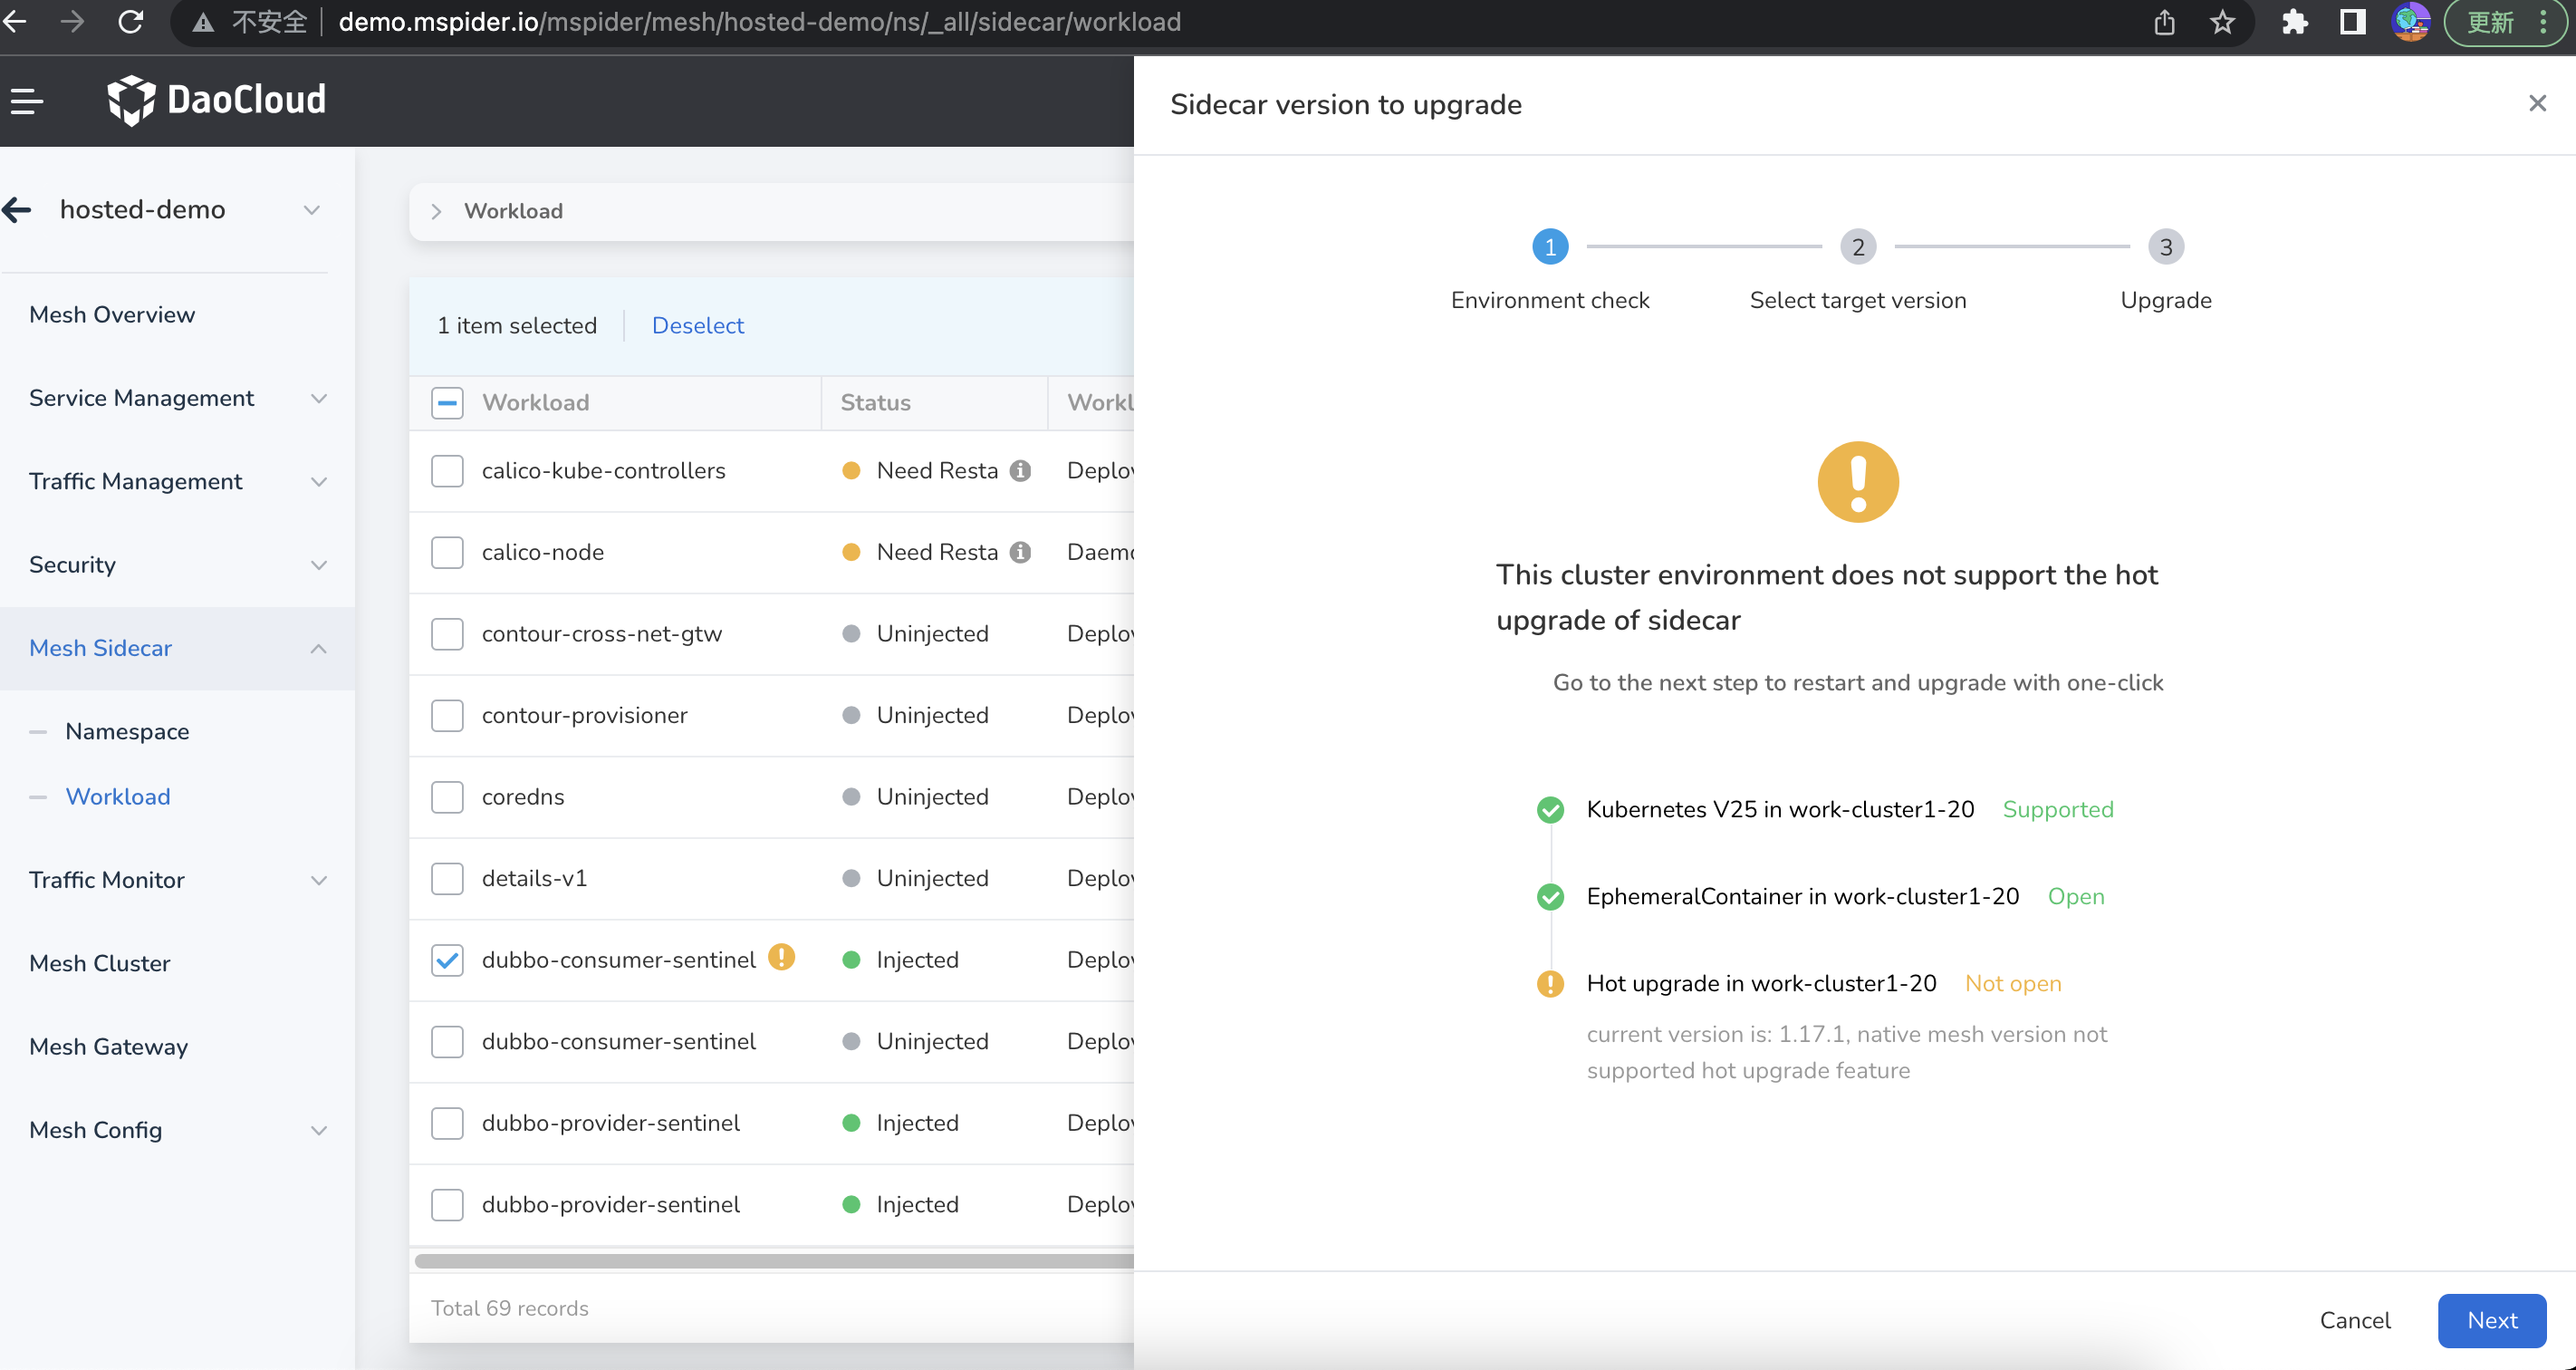Click the share icon in address bar
2576x1370 pixels.
[x=2164, y=22]
